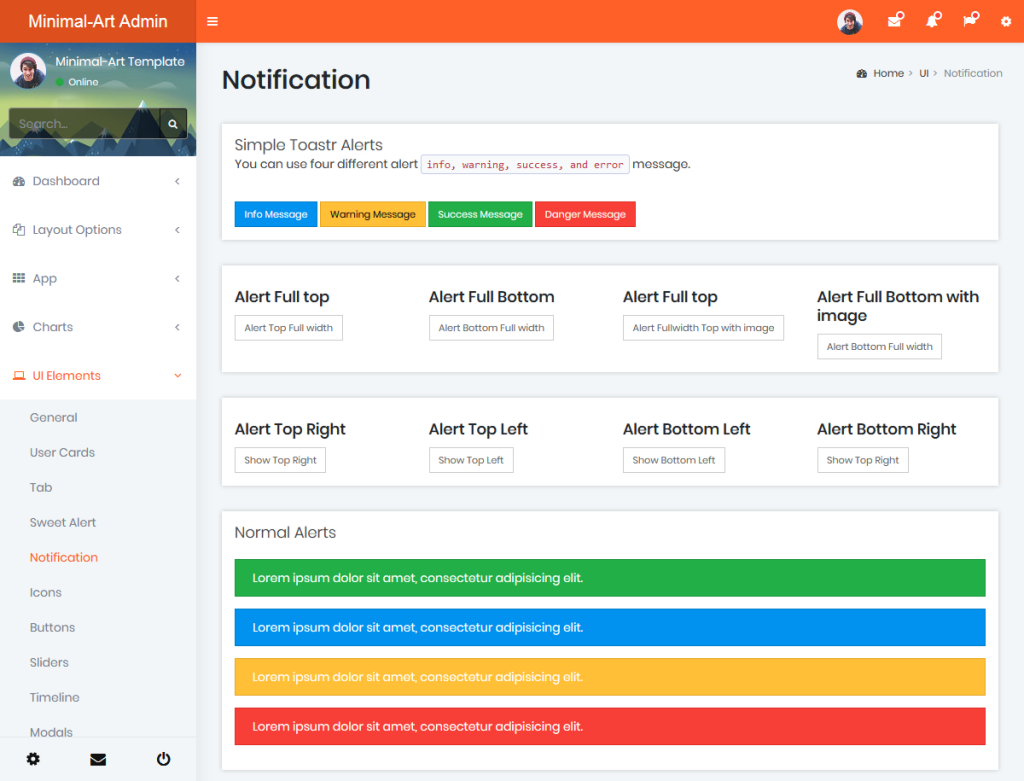Click the sidebar search magnifier button

173,123
